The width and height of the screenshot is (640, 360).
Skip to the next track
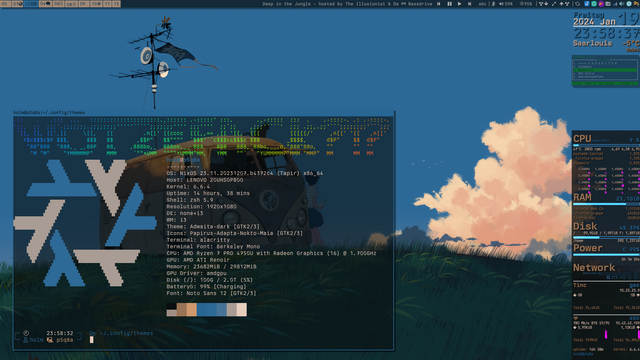469,4
